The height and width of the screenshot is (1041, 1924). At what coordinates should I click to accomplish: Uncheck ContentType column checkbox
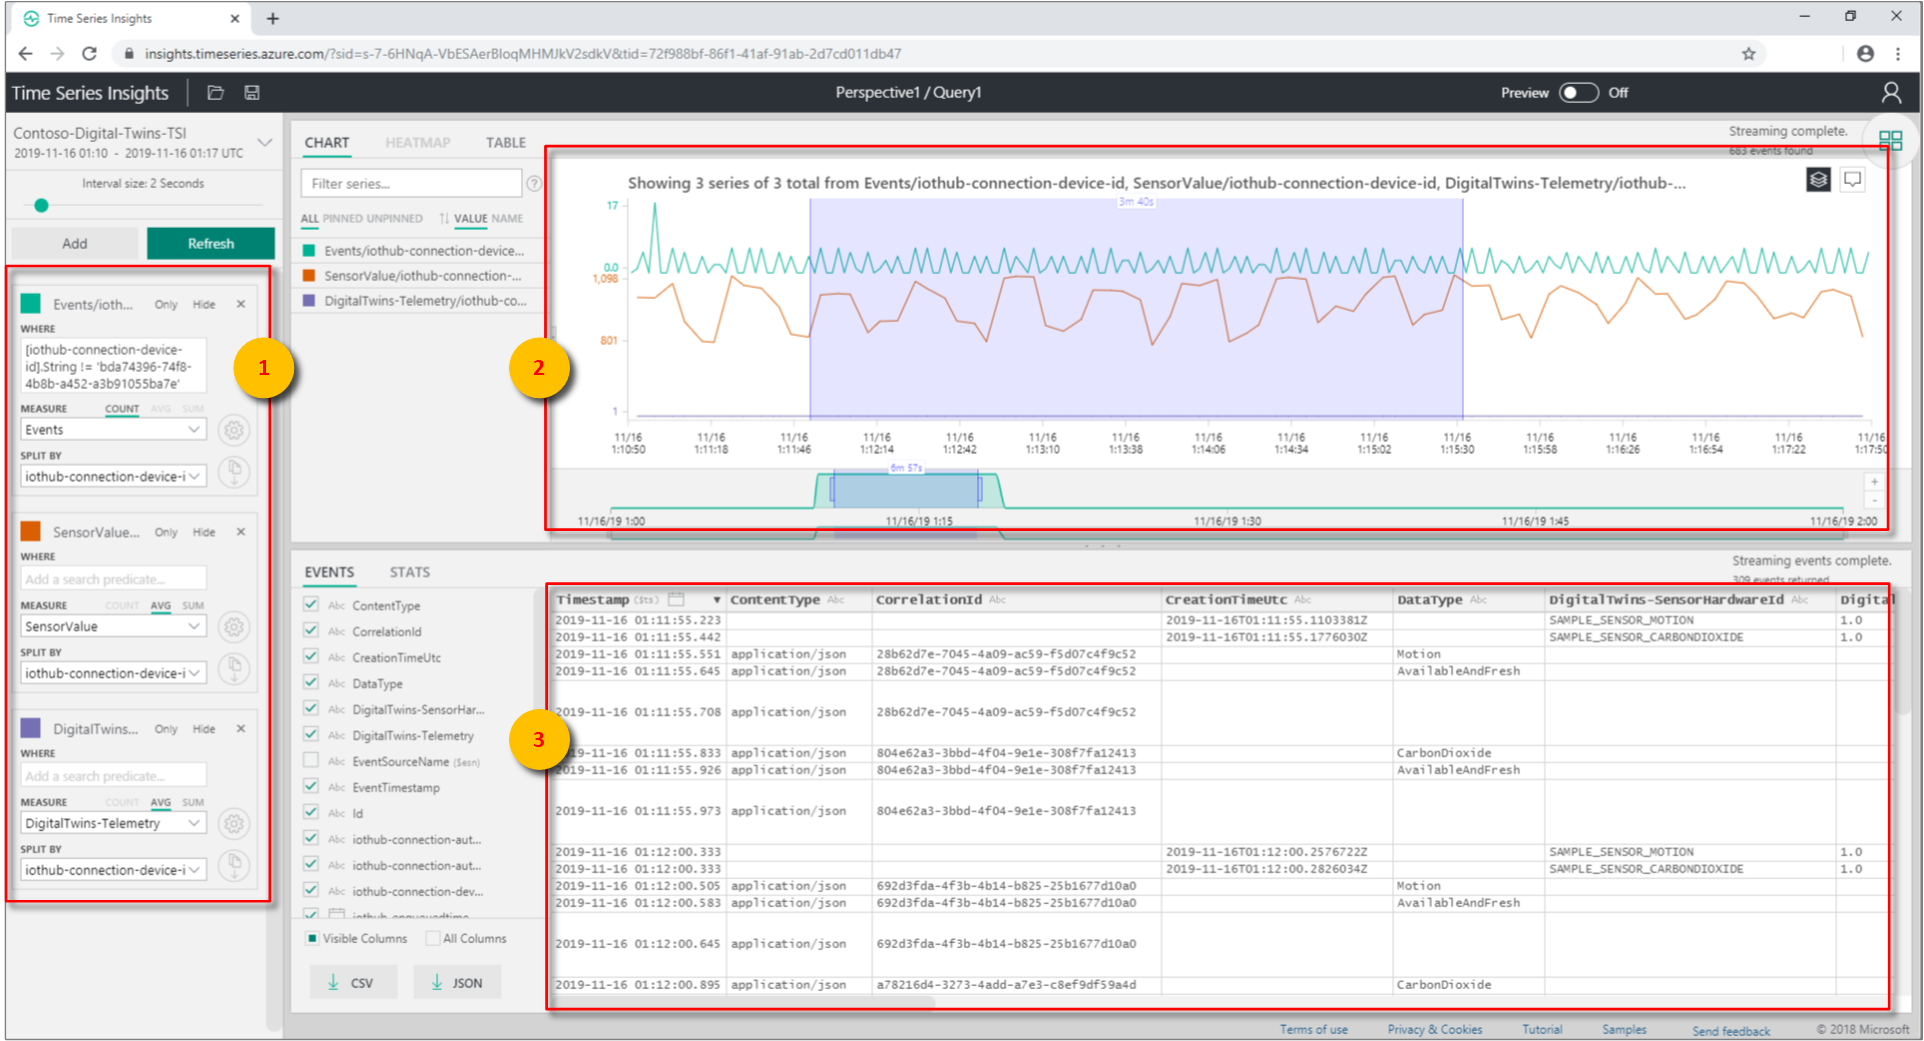pyautogui.click(x=311, y=604)
